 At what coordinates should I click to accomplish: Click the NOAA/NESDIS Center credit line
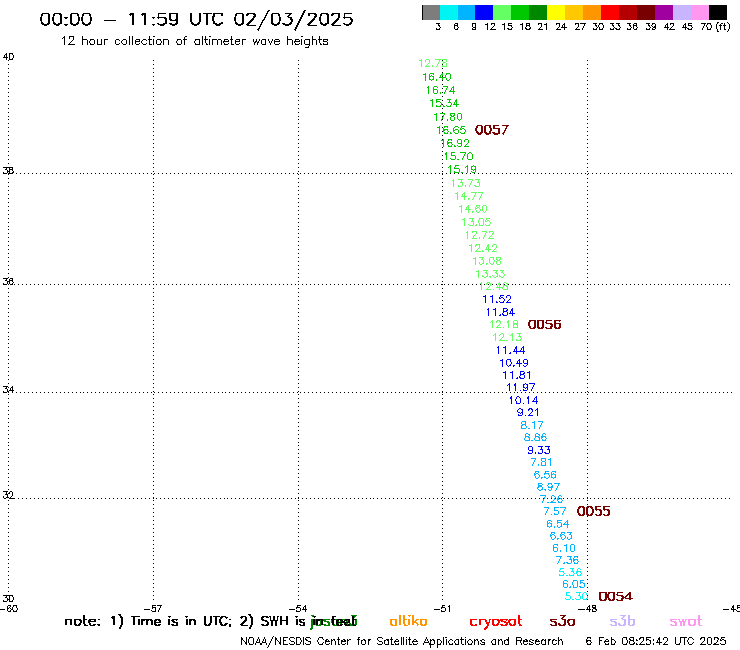402,641
